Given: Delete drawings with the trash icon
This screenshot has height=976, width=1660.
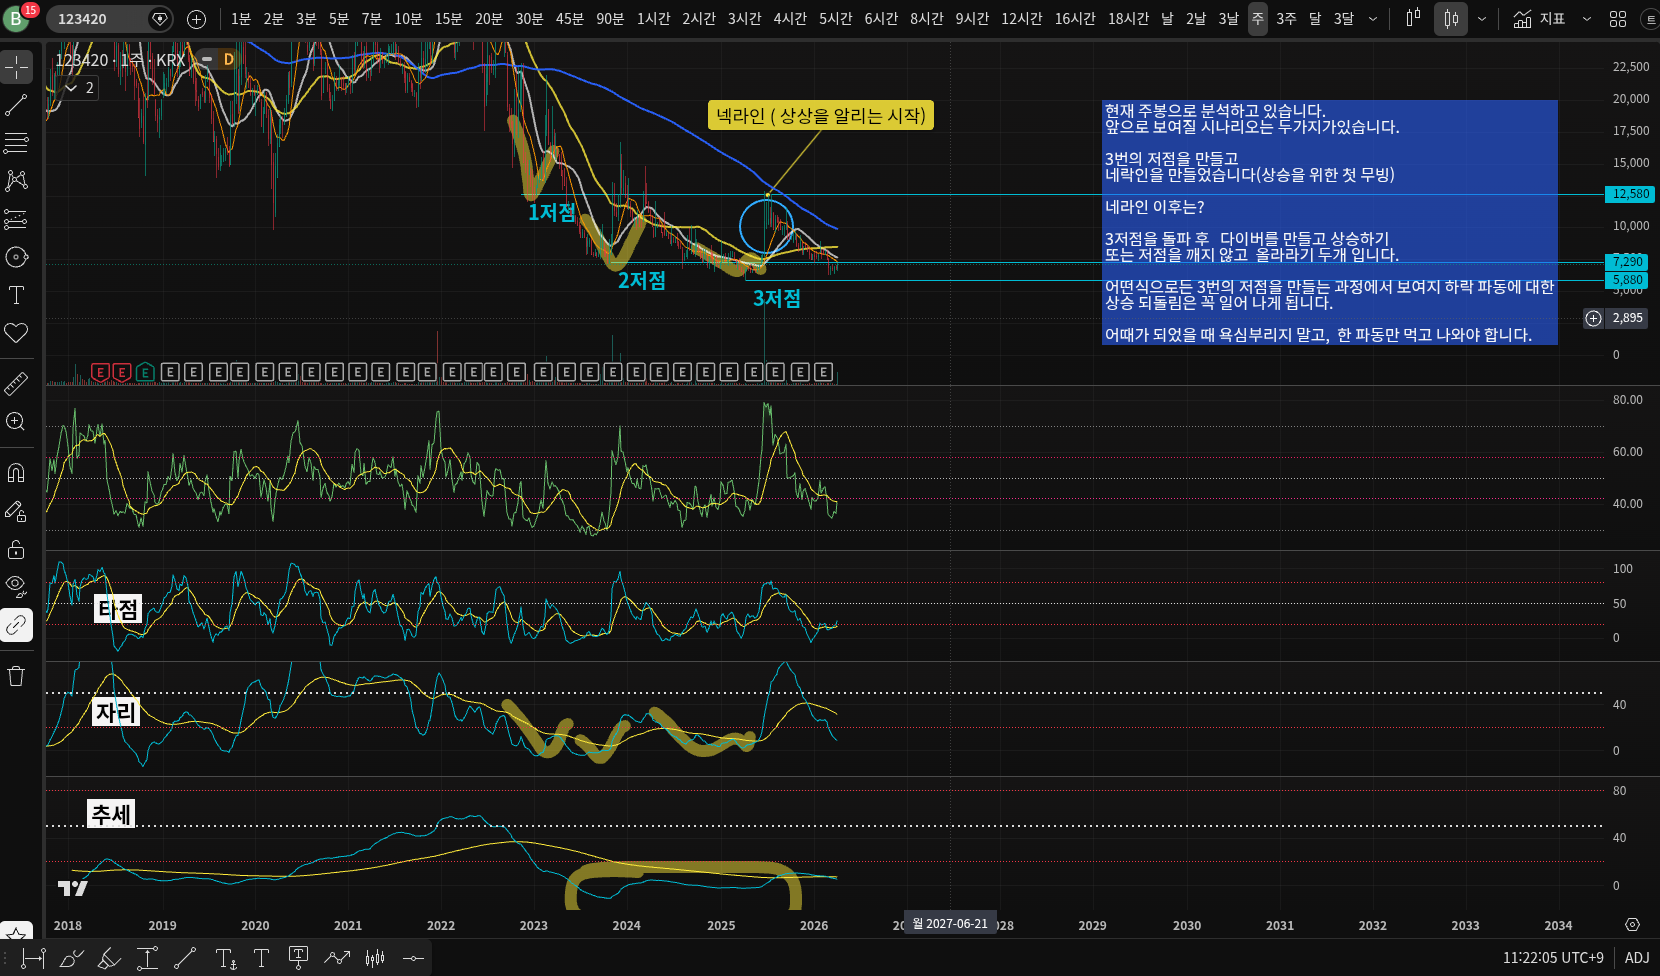Looking at the screenshot, I should point(16,676).
